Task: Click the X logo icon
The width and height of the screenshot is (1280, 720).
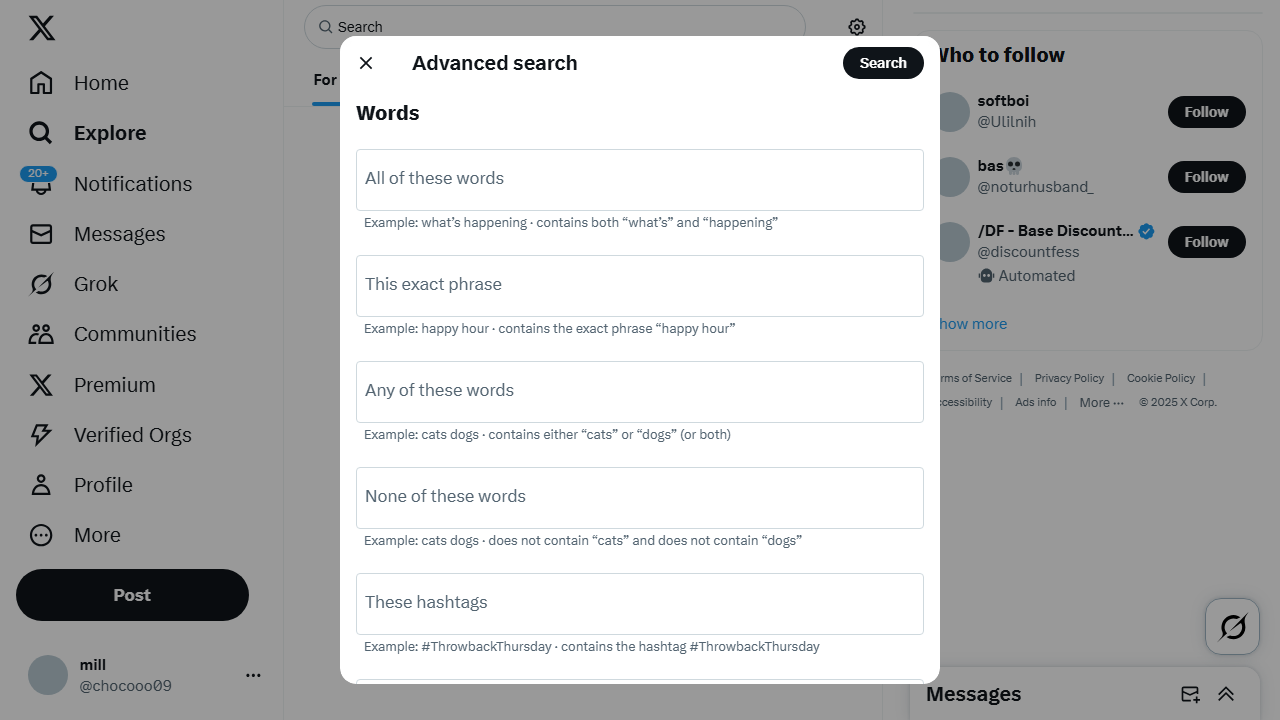Action: (42, 29)
